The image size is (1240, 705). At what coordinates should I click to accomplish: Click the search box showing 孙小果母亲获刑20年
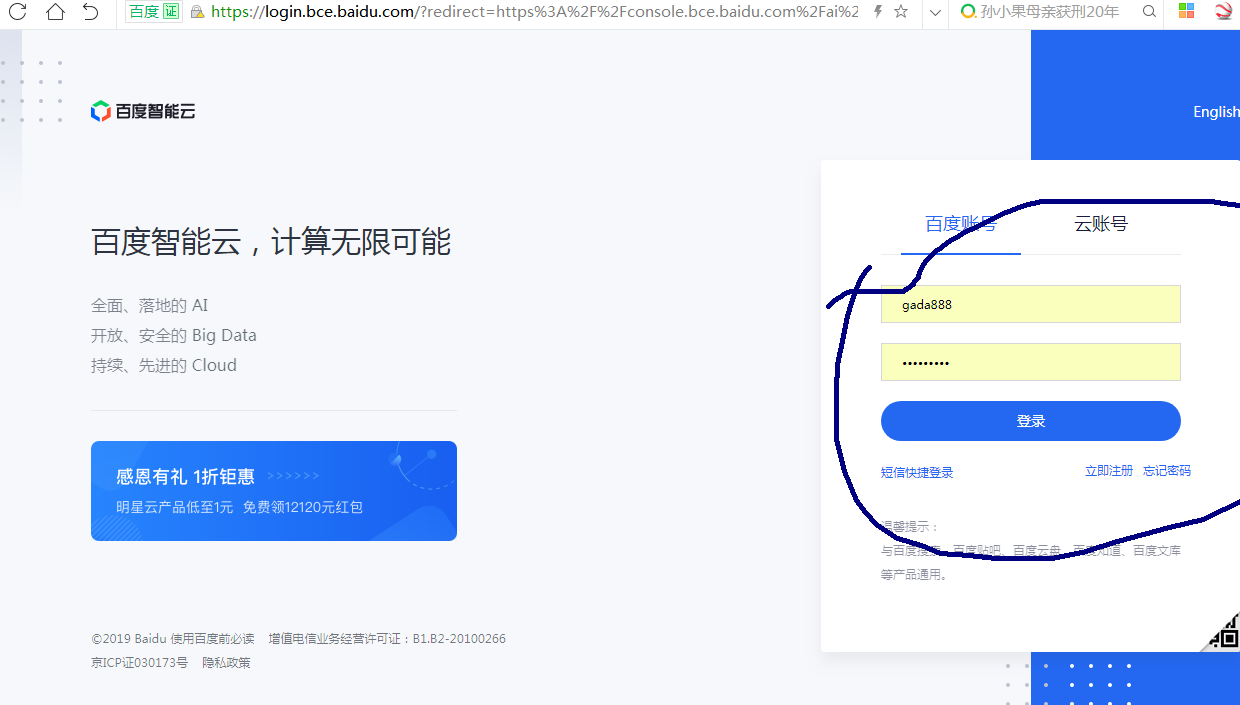1050,12
